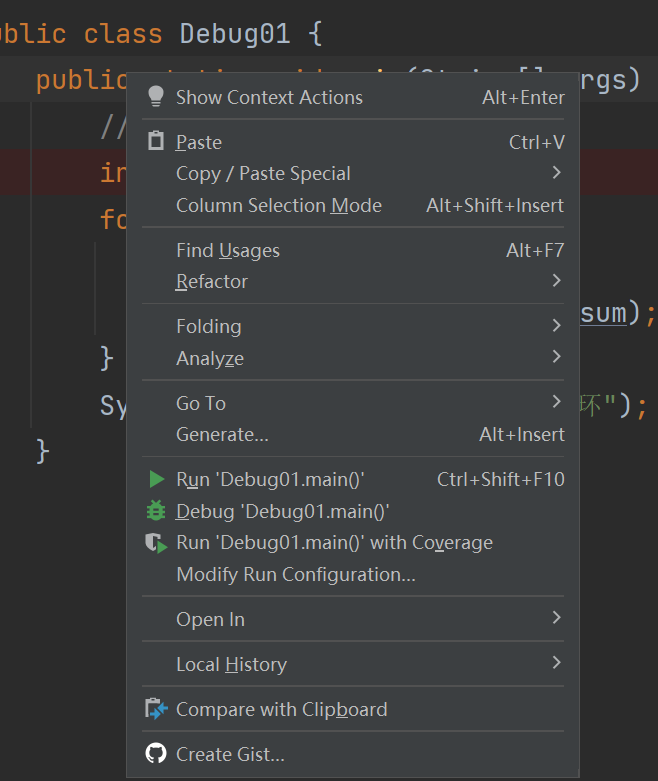This screenshot has width=658, height=781.
Task: Click the clipboard Paste icon
Action: coord(155,142)
